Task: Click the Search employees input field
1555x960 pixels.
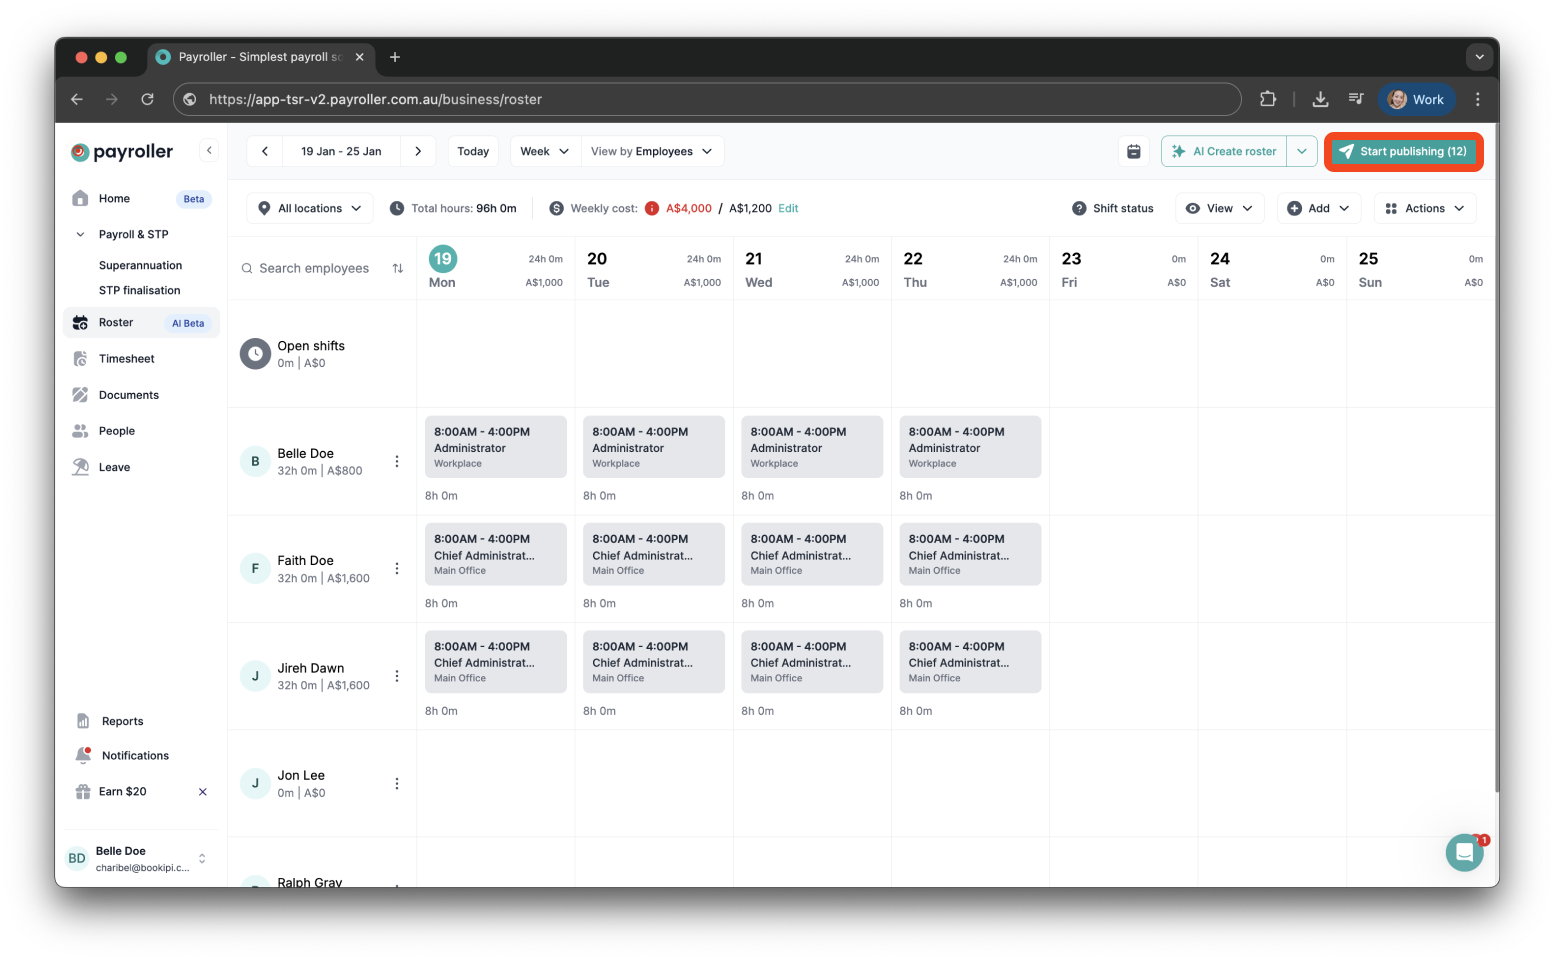Action: pyautogui.click(x=314, y=268)
